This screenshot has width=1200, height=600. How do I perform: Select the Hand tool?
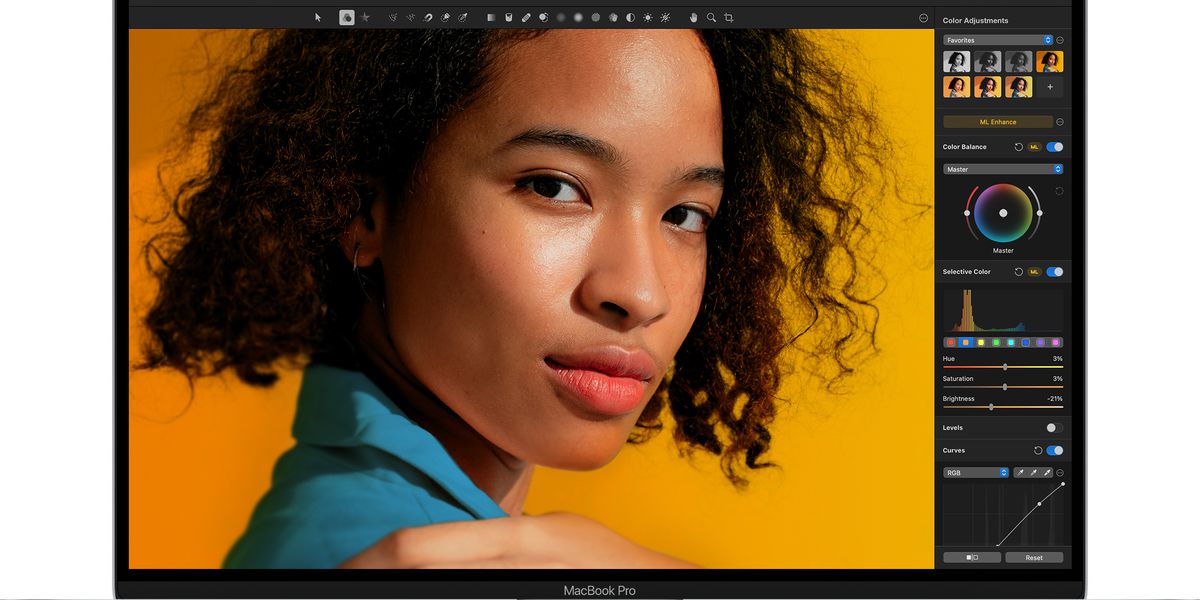tap(694, 17)
